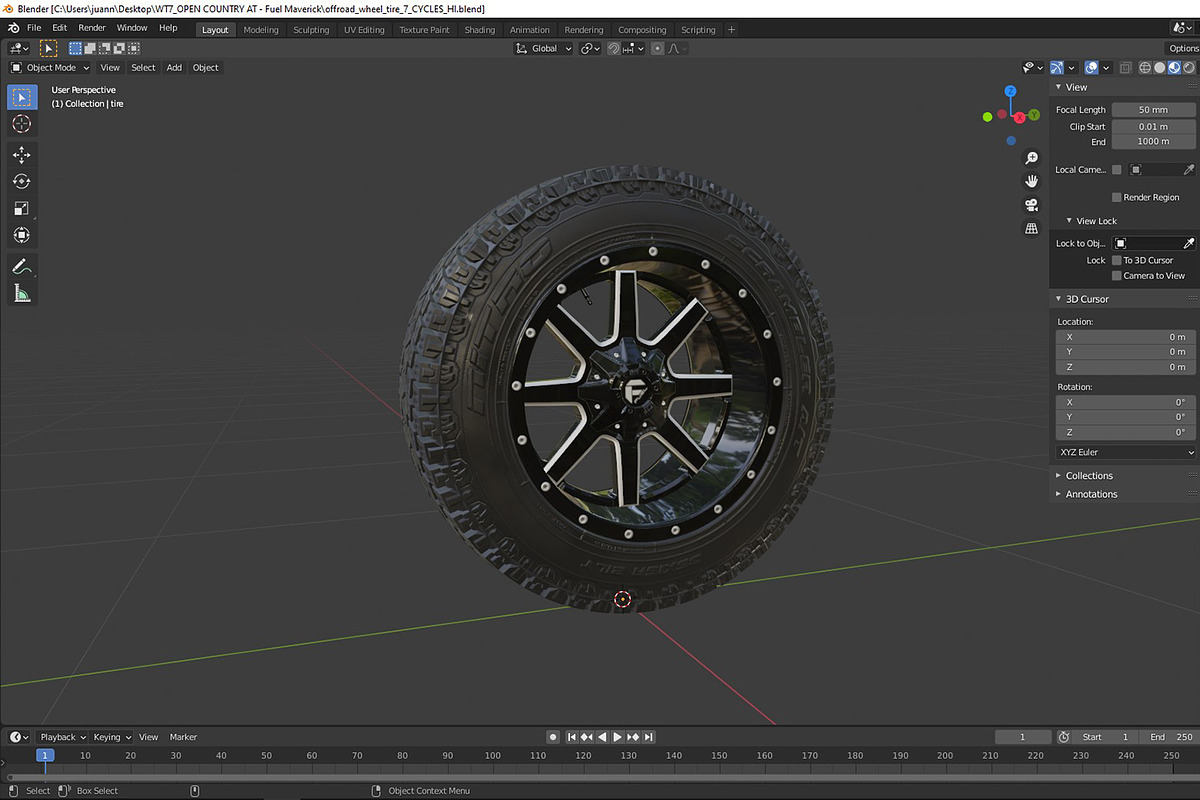This screenshot has width=1200, height=800.
Task: Click the 3D Cursor Location X field
Action: click(1126, 337)
